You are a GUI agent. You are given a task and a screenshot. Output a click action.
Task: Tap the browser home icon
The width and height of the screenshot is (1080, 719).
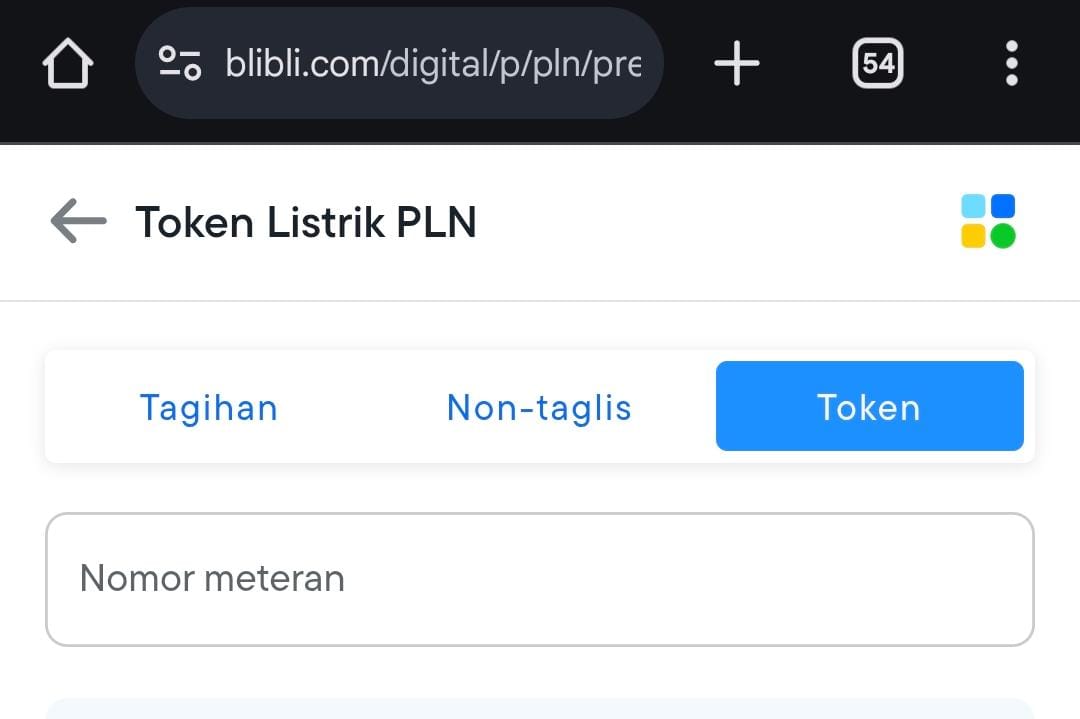coord(68,63)
